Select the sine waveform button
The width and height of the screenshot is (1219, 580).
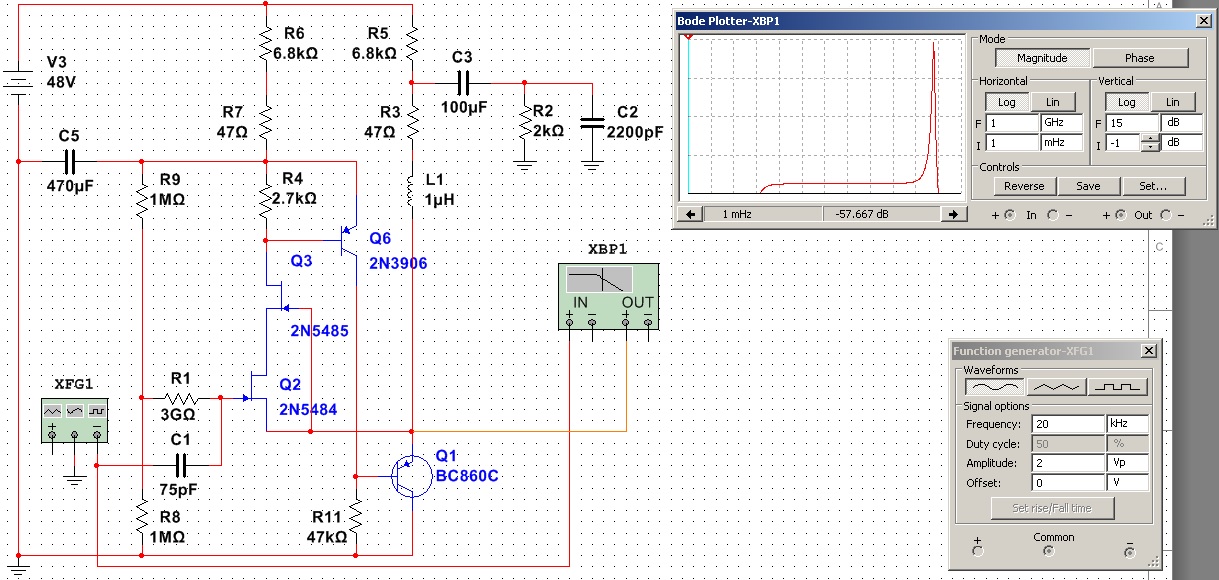click(x=996, y=387)
